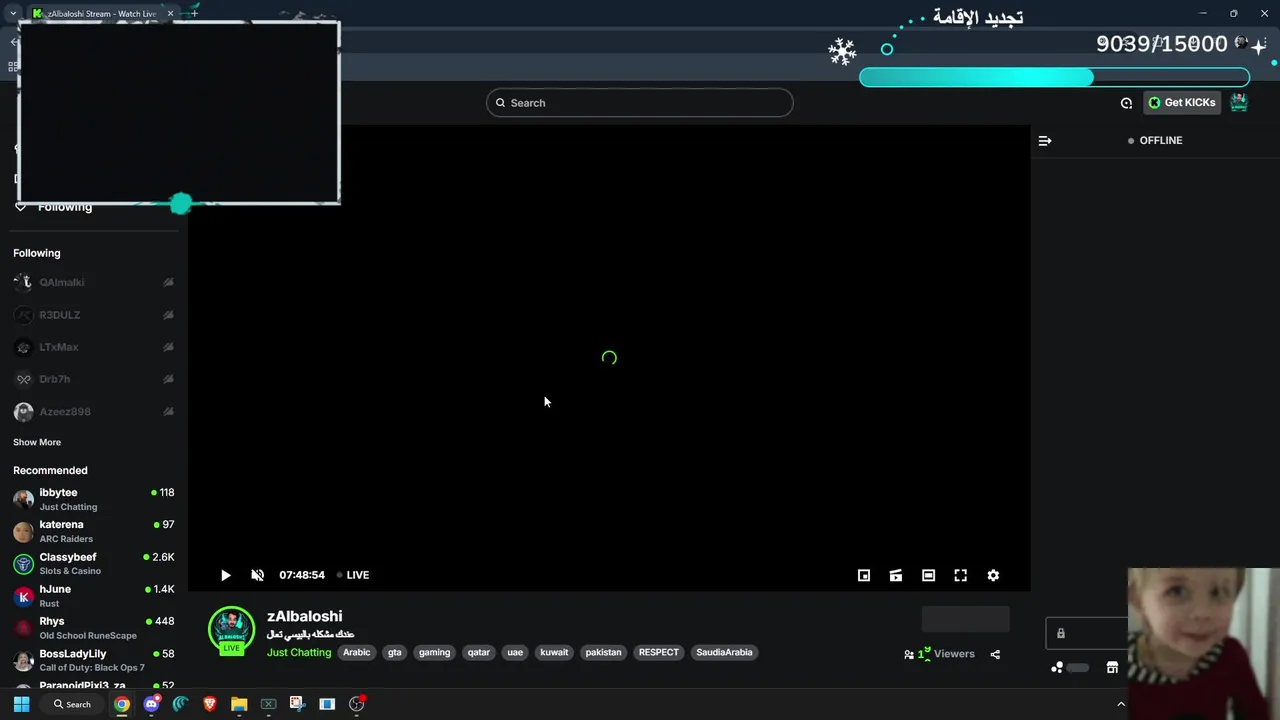Open the tab search dropdown
Image resolution: width=1280 pixels, height=720 pixels.
13,14
